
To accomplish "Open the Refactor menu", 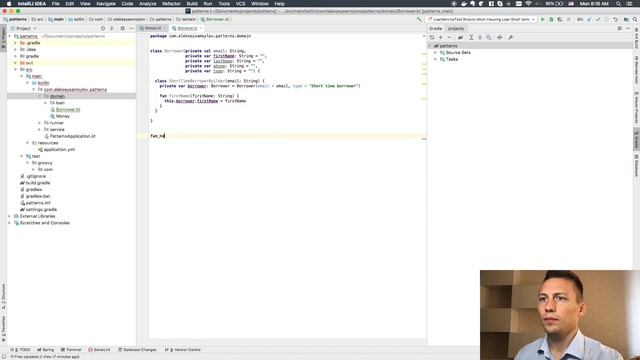I will [171, 4].
